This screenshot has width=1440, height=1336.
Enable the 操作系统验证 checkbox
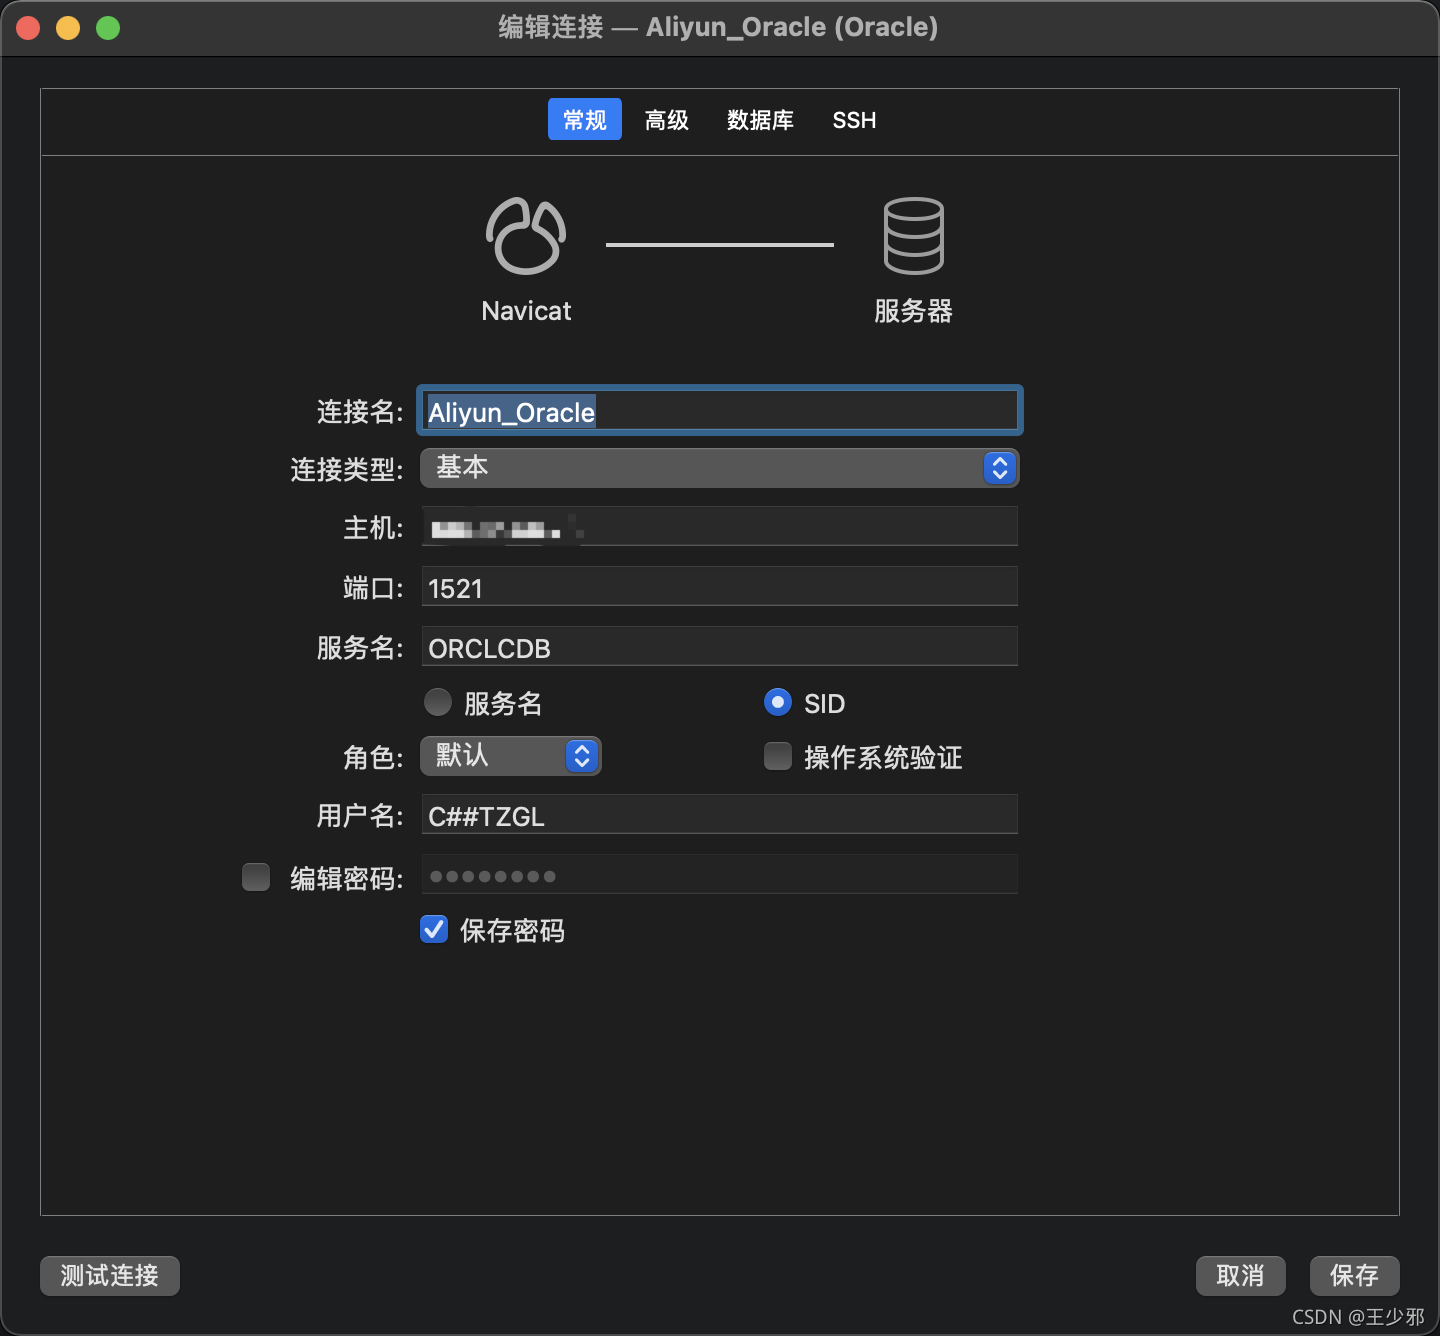pyautogui.click(x=778, y=756)
